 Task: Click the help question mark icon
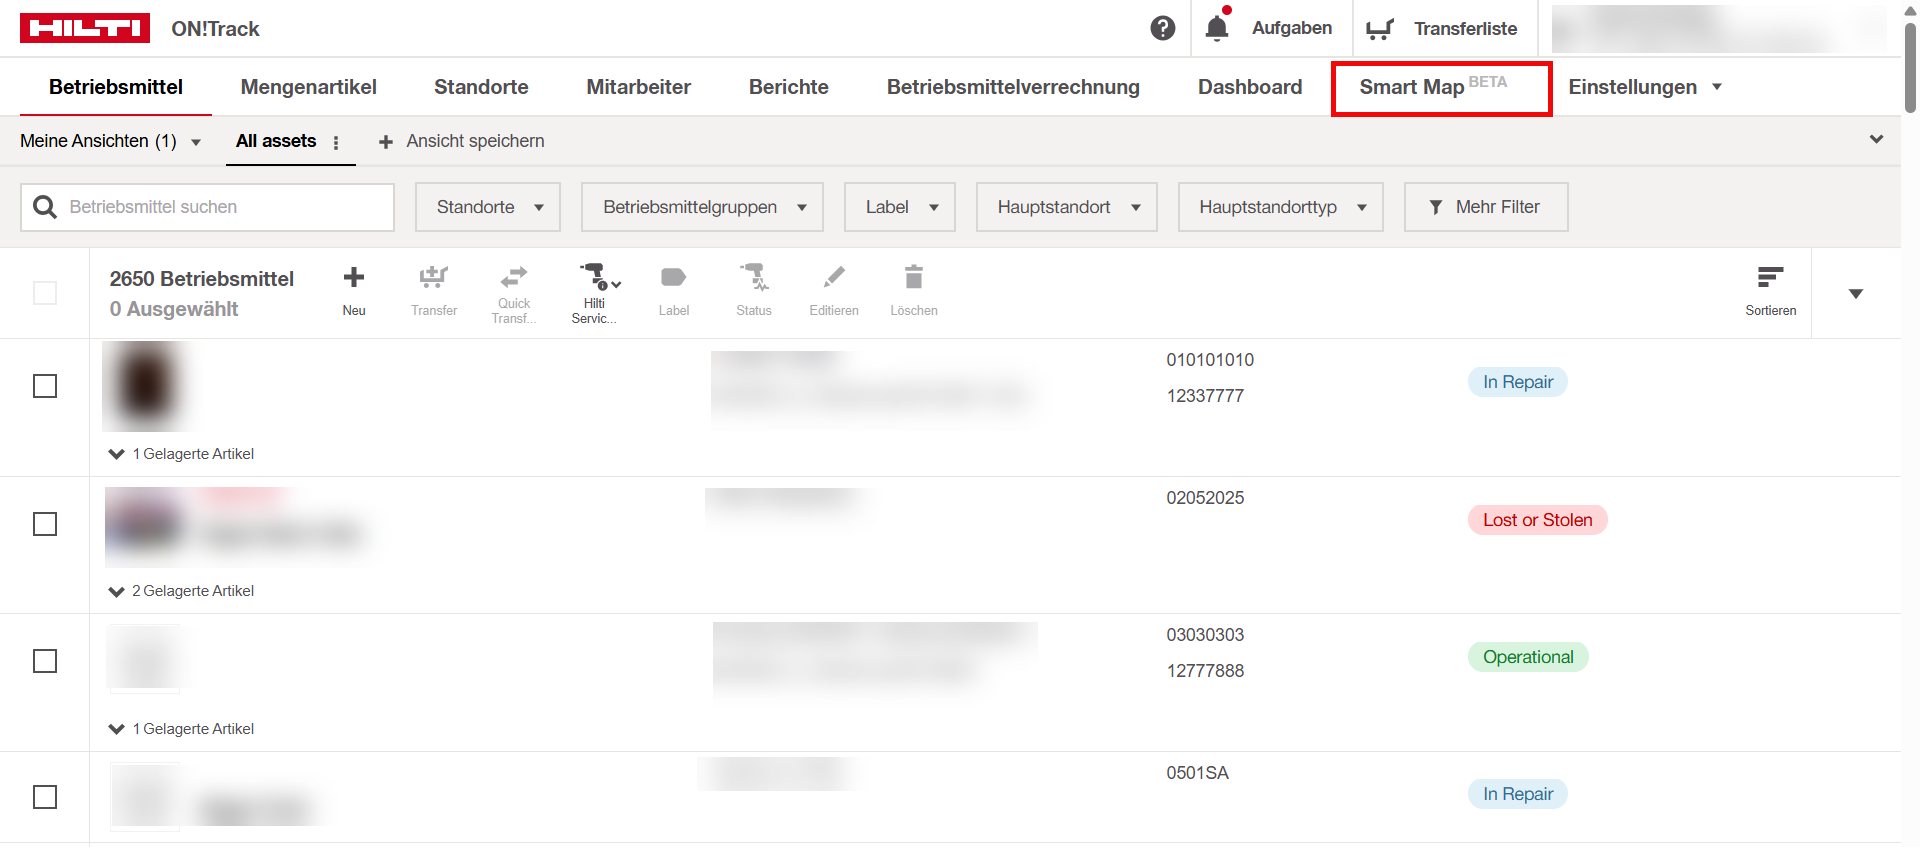(1162, 28)
